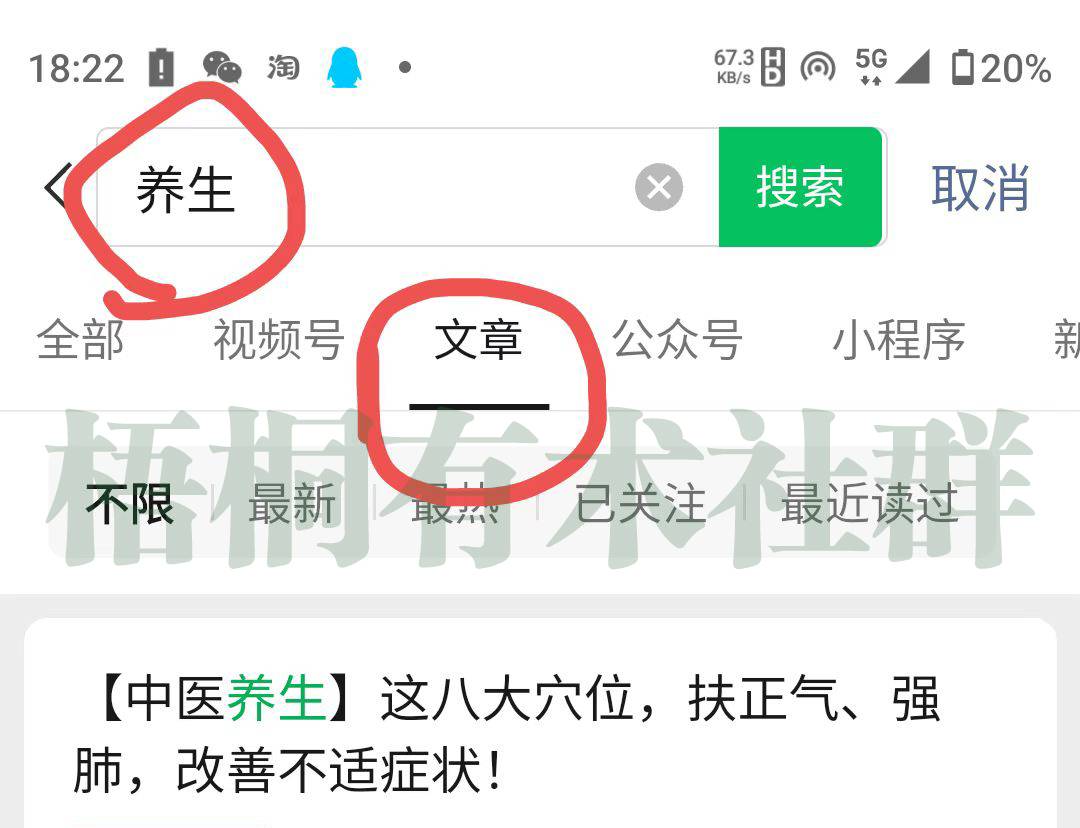This screenshot has height=828, width=1080.
Task: Filter results by 最新
Action: click(x=292, y=504)
